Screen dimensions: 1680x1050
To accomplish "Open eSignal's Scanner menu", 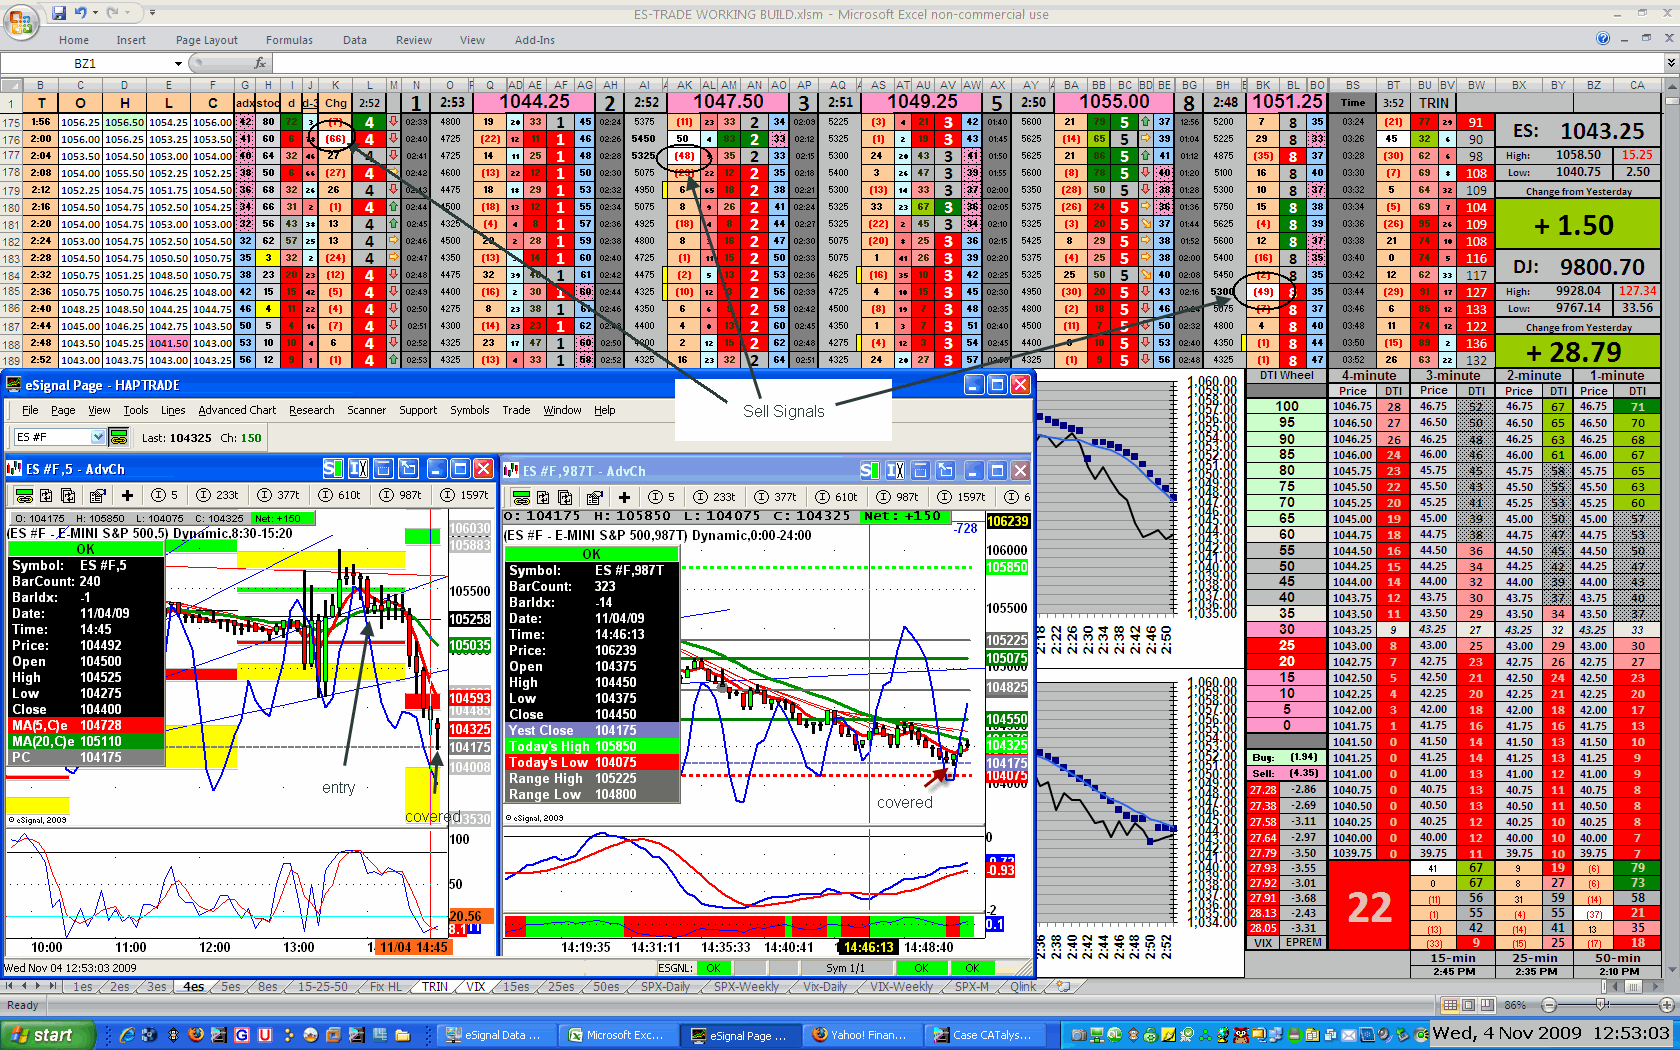I will pyautogui.click(x=366, y=410).
